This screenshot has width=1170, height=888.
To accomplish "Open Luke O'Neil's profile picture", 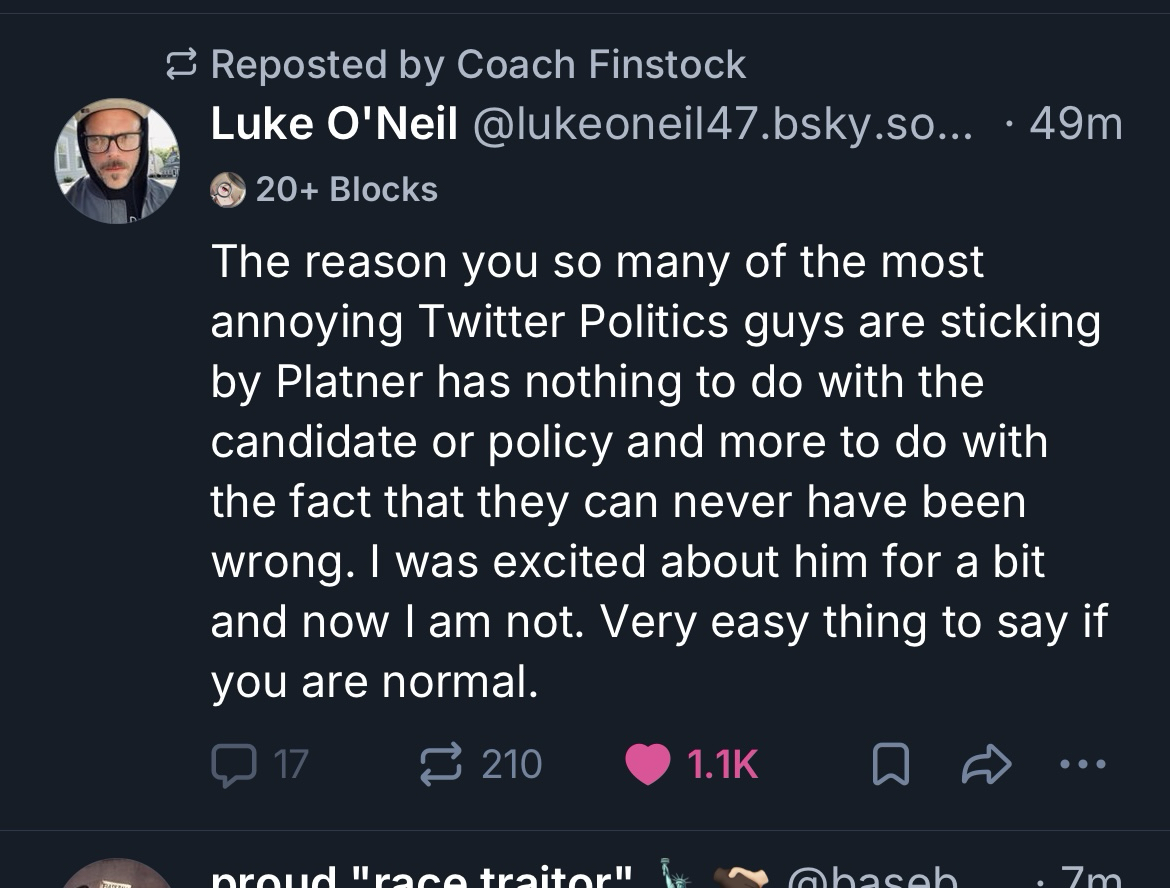I will [x=116, y=160].
